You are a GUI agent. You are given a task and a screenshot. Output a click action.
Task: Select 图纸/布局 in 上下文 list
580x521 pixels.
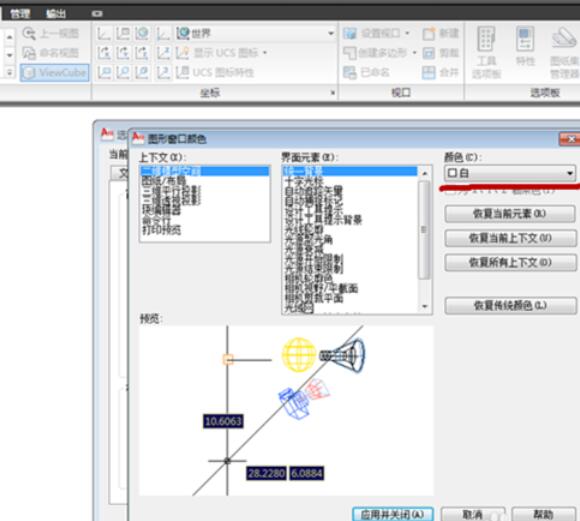point(205,181)
